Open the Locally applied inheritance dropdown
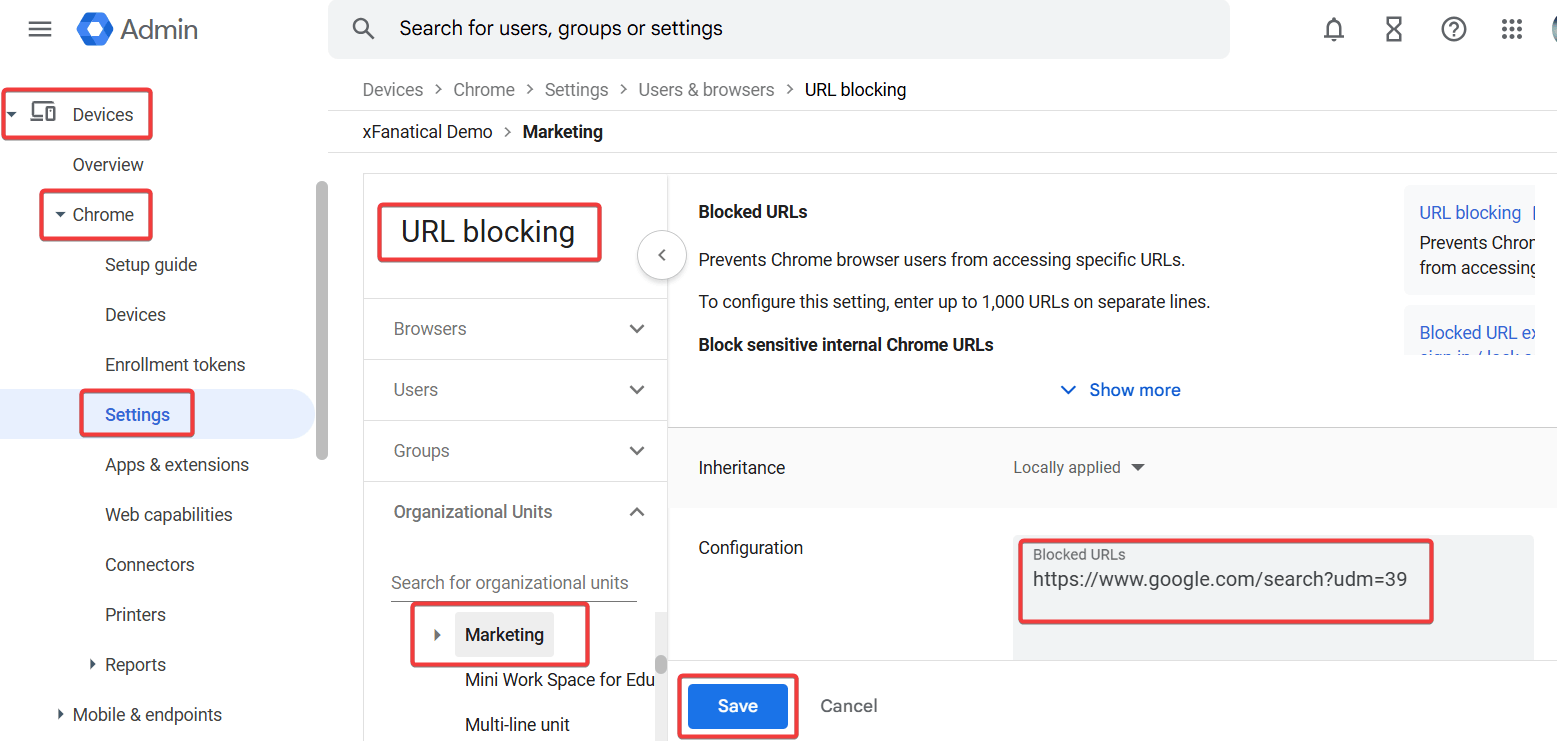 (x=1078, y=467)
